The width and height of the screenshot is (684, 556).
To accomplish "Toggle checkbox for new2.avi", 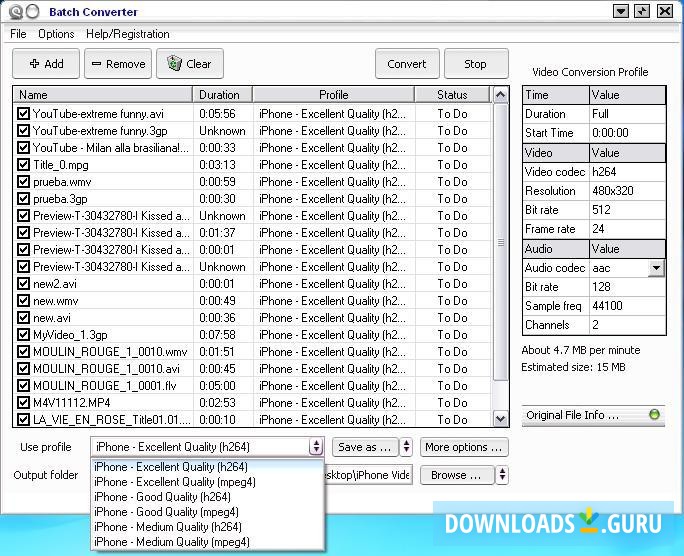I will coord(23,284).
